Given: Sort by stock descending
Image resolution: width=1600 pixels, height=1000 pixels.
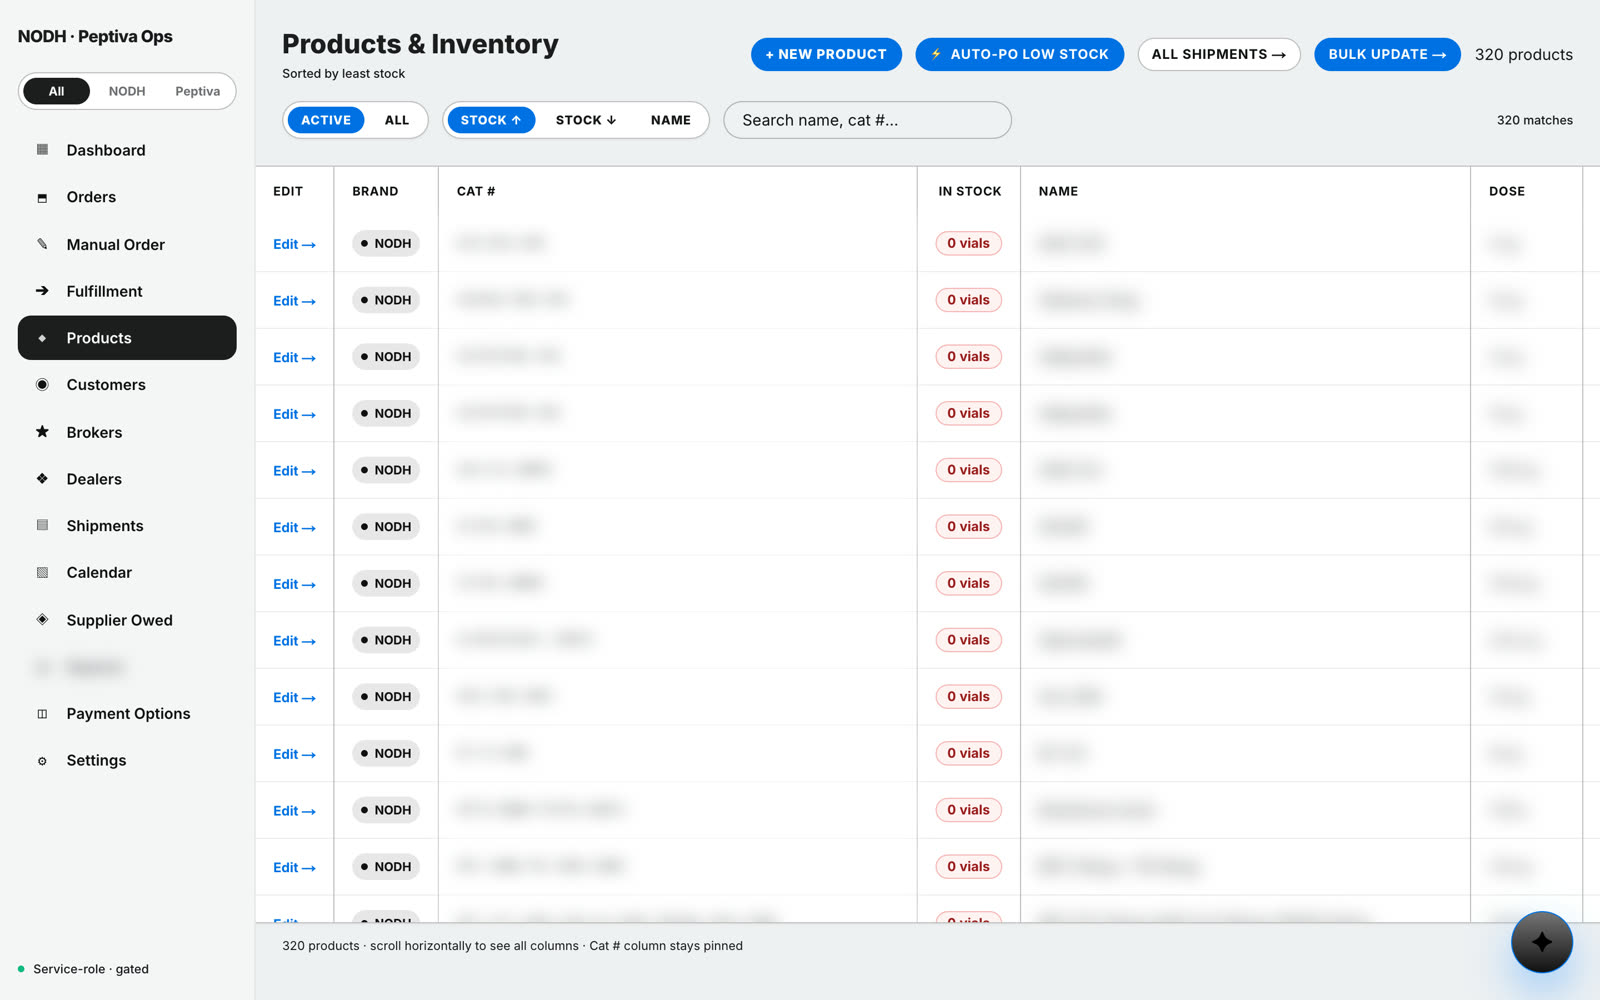Looking at the screenshot, I should [586, 120].
